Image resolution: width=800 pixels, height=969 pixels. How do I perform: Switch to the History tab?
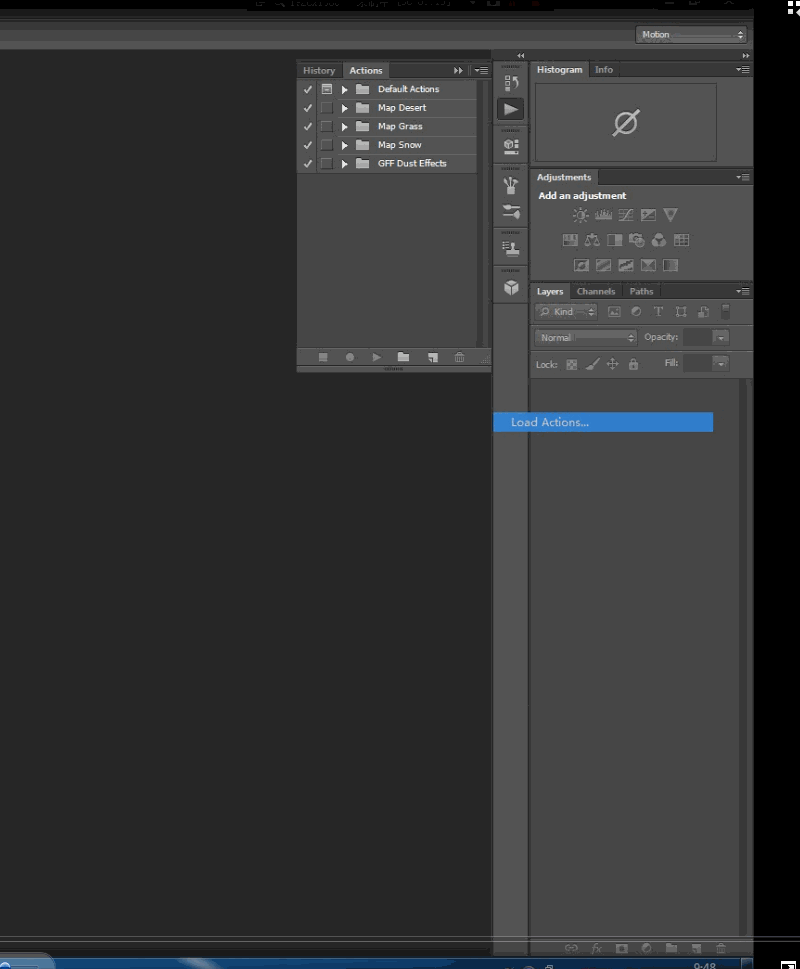319,70
